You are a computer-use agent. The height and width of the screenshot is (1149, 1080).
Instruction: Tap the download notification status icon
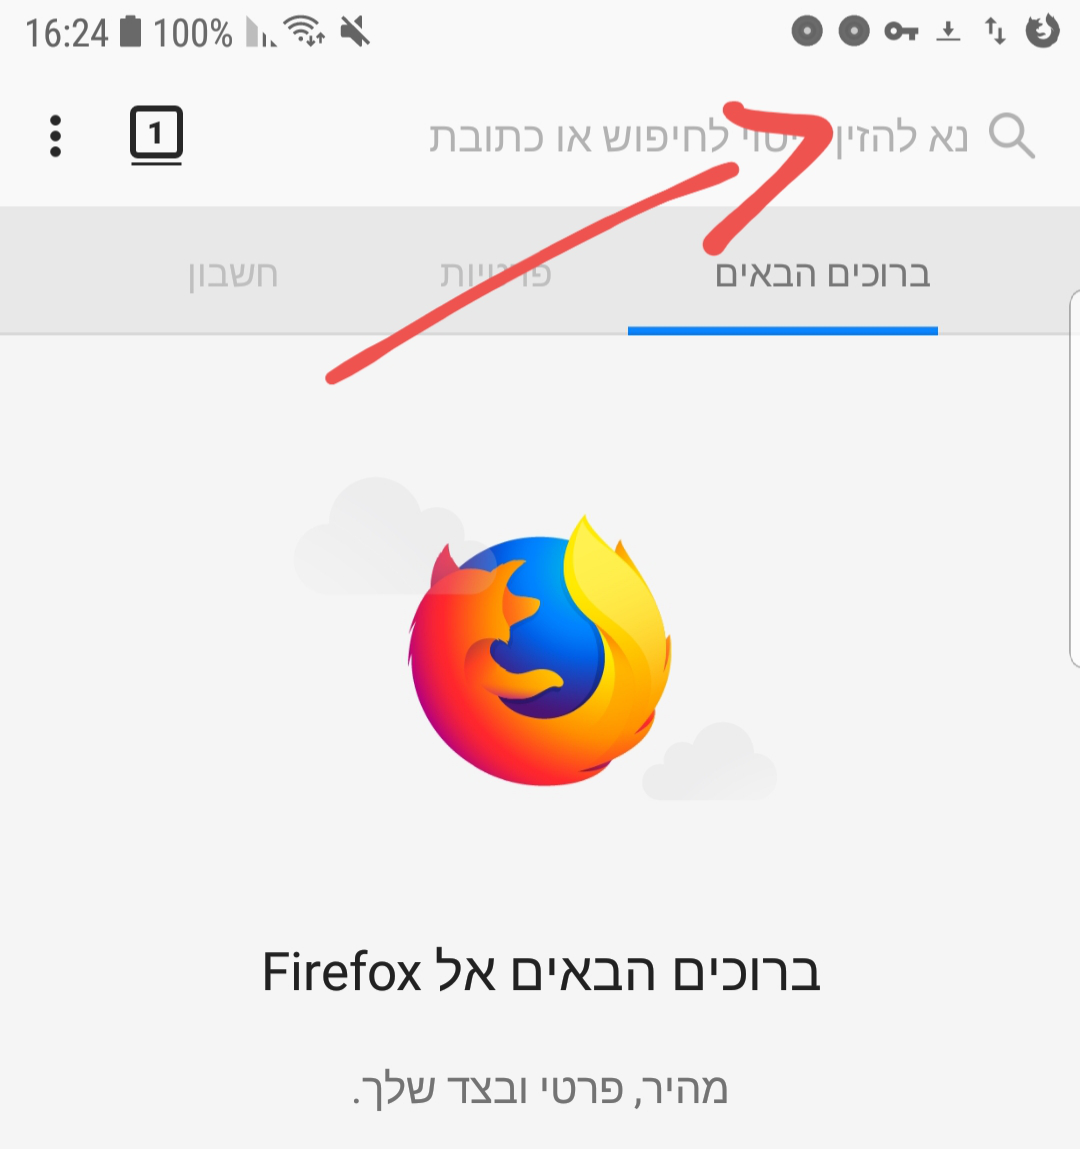click(948, 32)
